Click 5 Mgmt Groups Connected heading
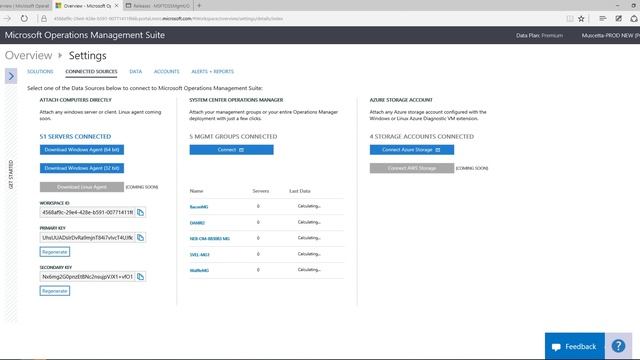This screenshot has width=640, height=360. click(233, 136)
